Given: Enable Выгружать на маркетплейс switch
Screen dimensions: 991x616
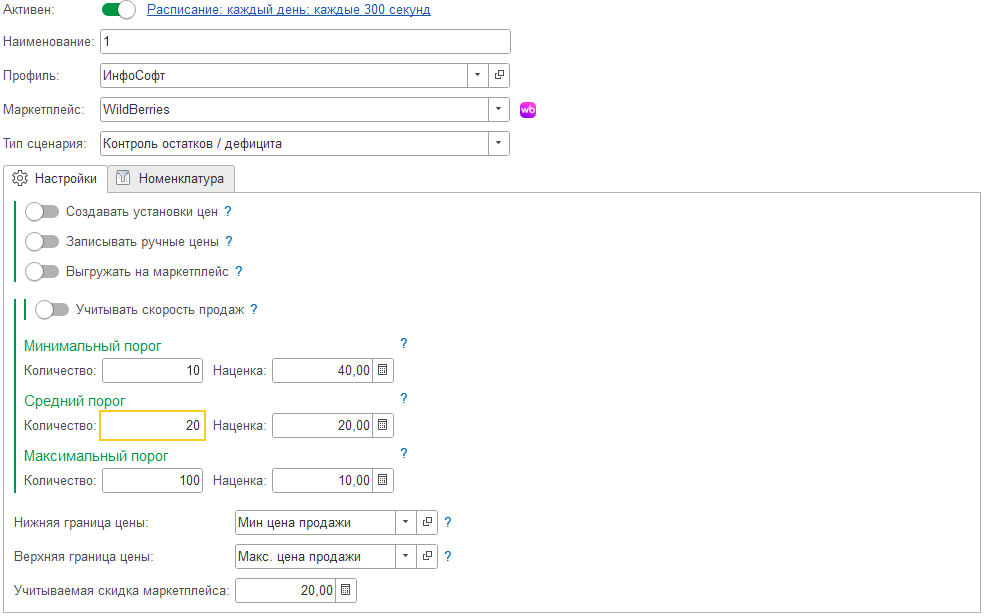Looking at the screenshot, I should 42,272.
